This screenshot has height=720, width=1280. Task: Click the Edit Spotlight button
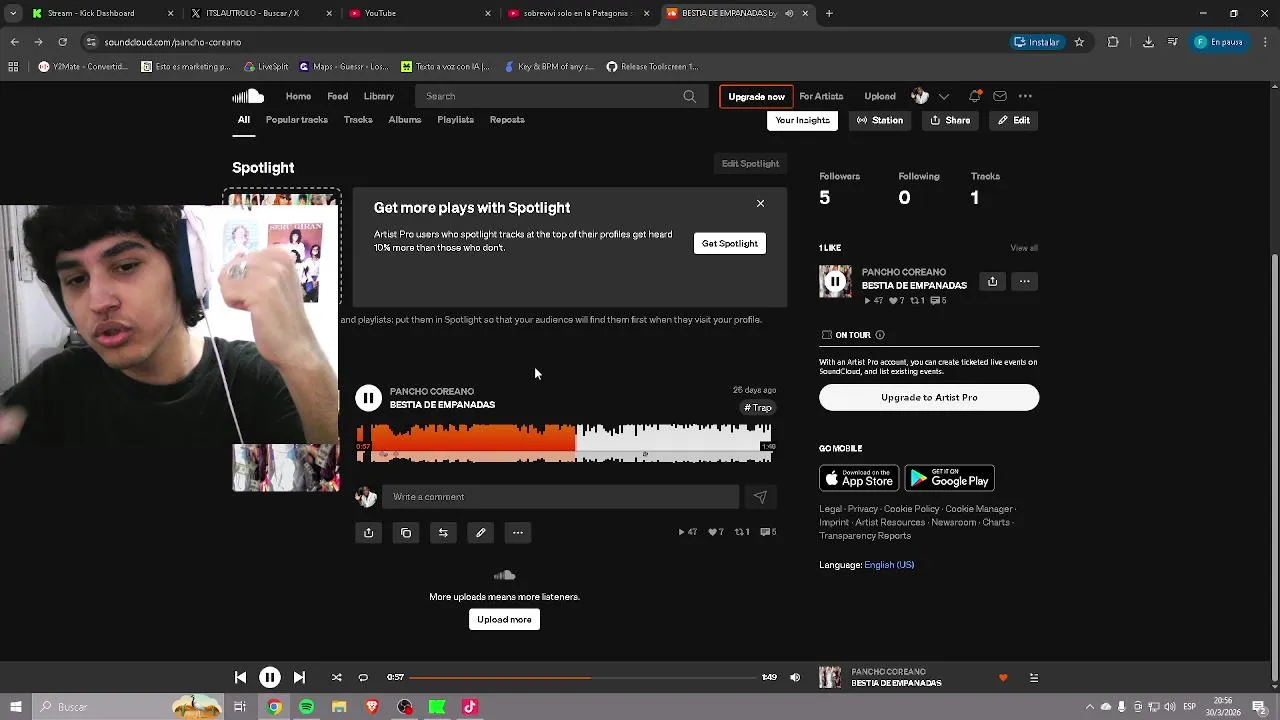(750, 164)
